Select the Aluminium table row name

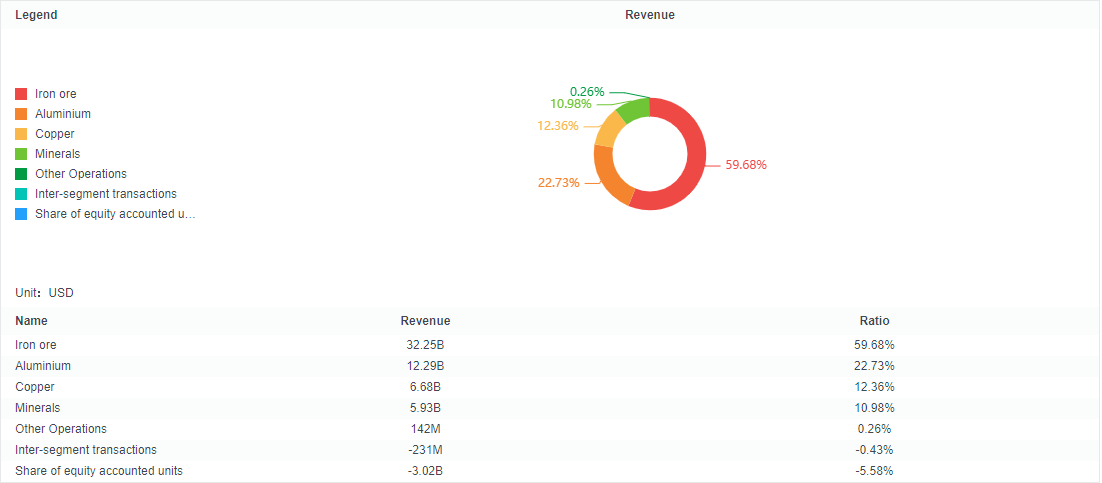(43, 366)
